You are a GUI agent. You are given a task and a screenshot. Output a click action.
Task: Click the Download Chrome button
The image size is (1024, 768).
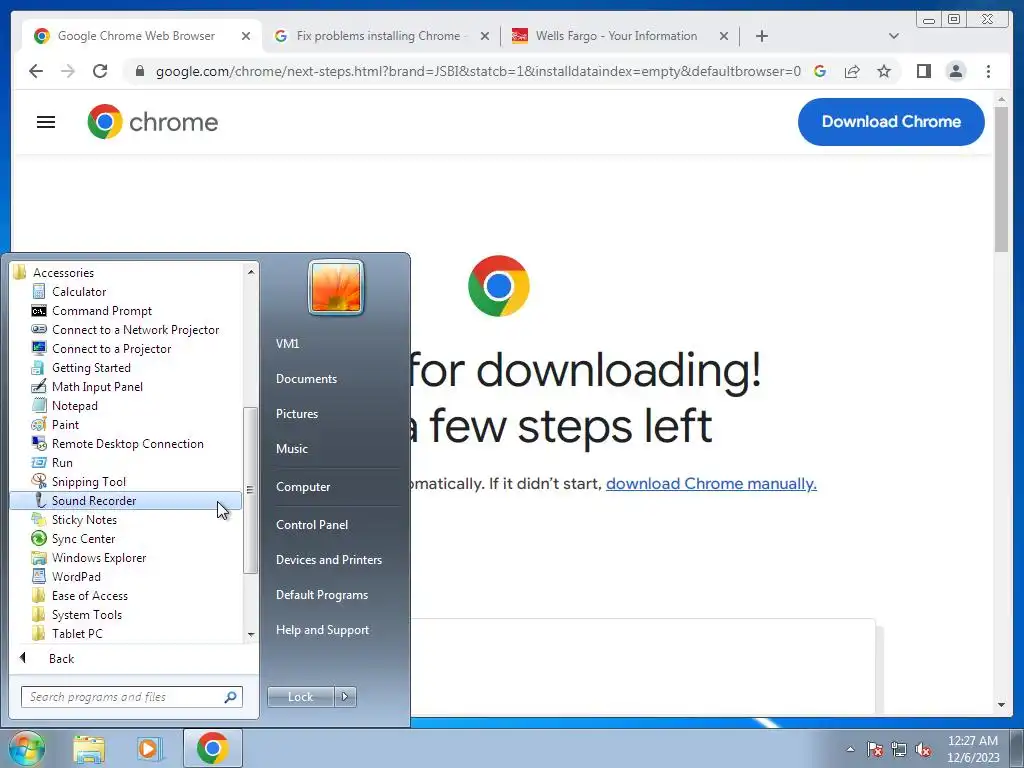pyautogui.click(x=891, y=122)
